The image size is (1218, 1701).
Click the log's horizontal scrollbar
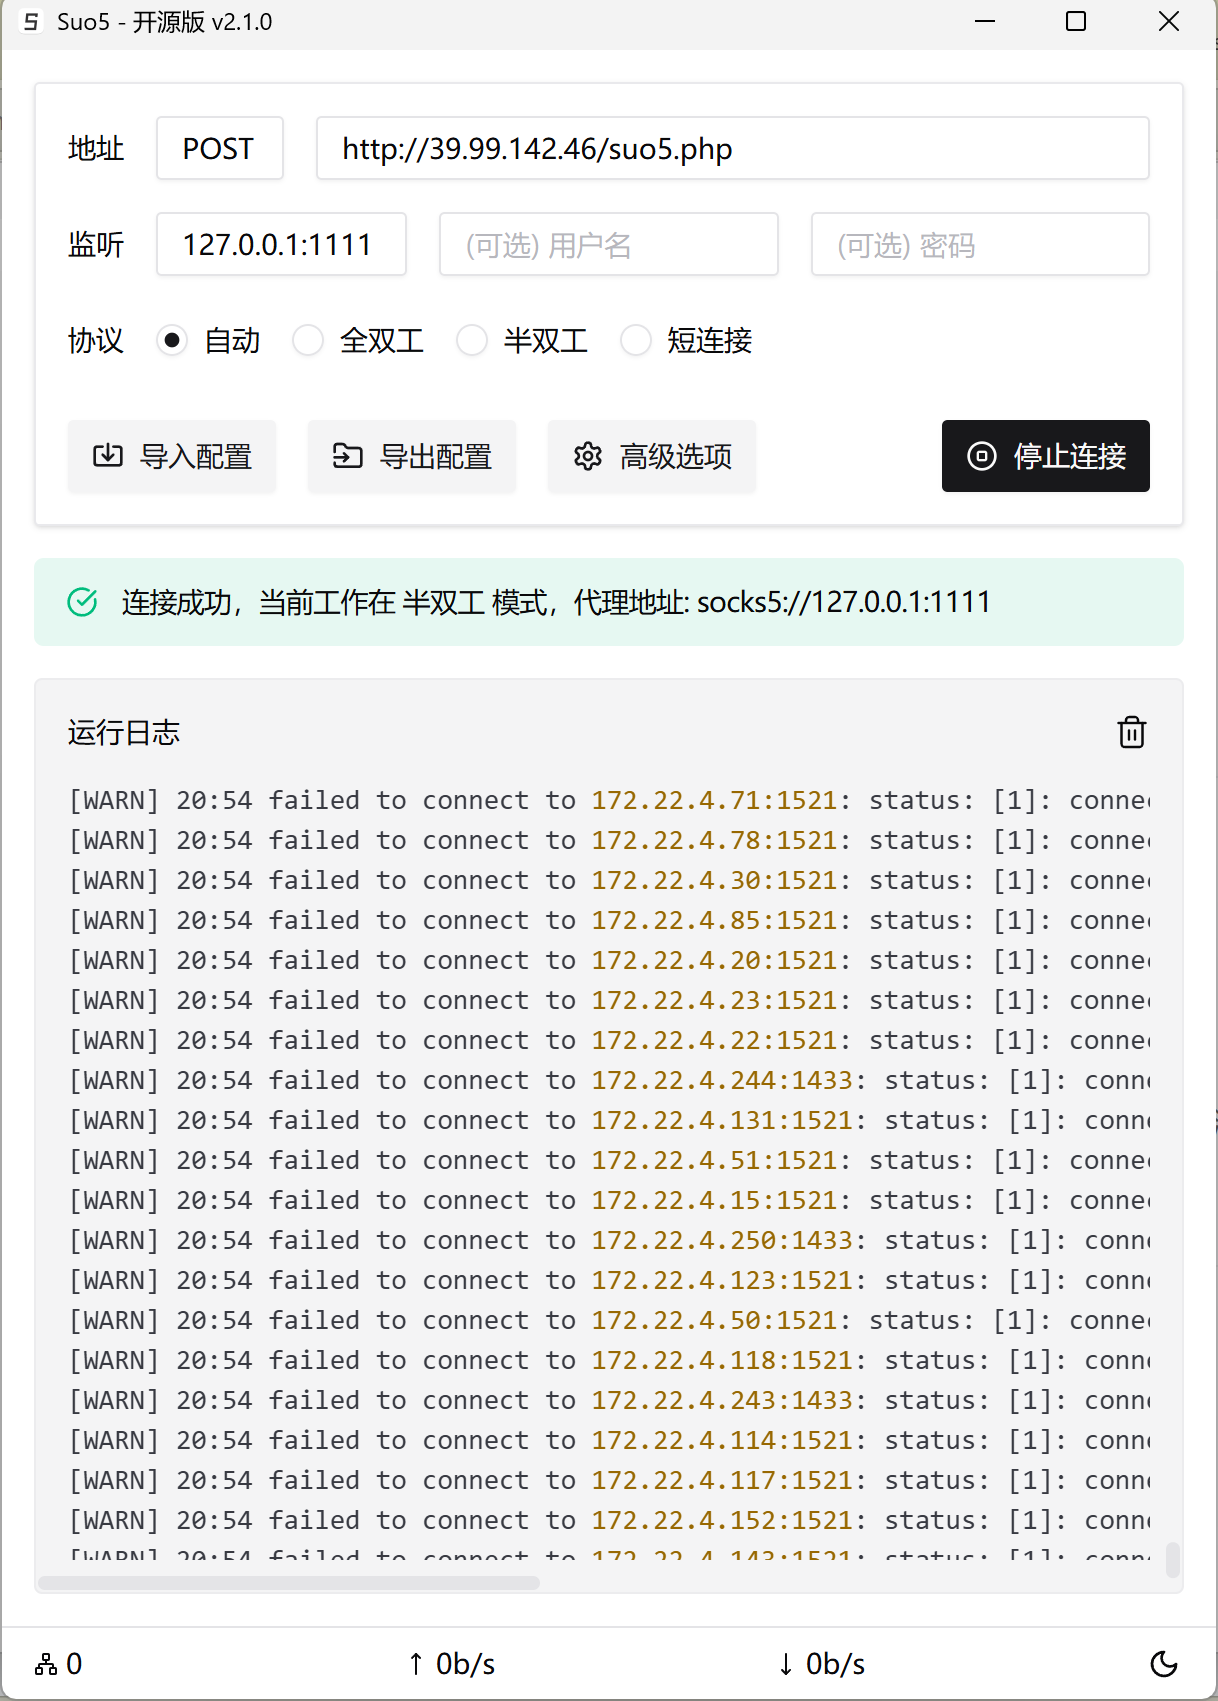pyautogui.click(x=289, y=1583)
